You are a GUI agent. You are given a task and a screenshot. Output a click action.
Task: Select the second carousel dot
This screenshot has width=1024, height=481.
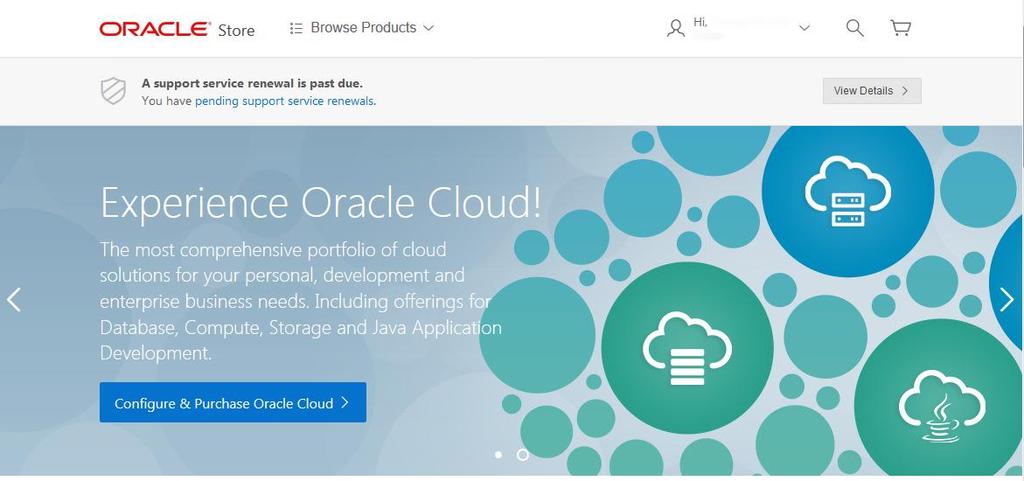point(522,454)
